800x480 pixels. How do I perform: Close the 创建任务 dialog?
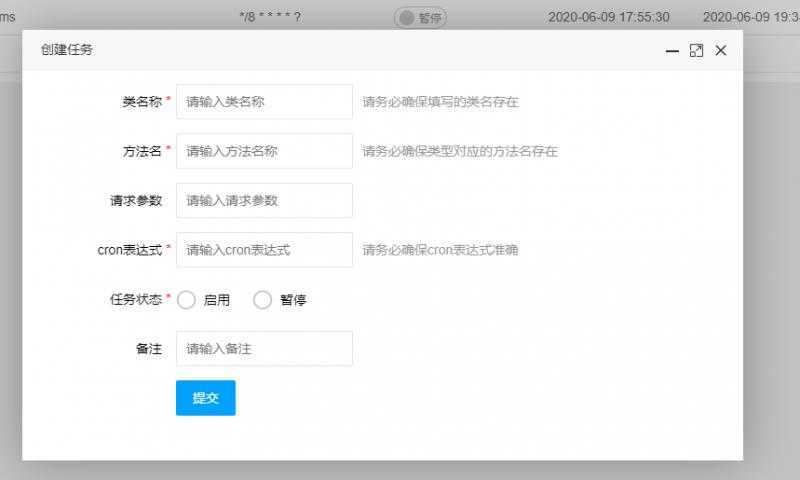point(720,50)
